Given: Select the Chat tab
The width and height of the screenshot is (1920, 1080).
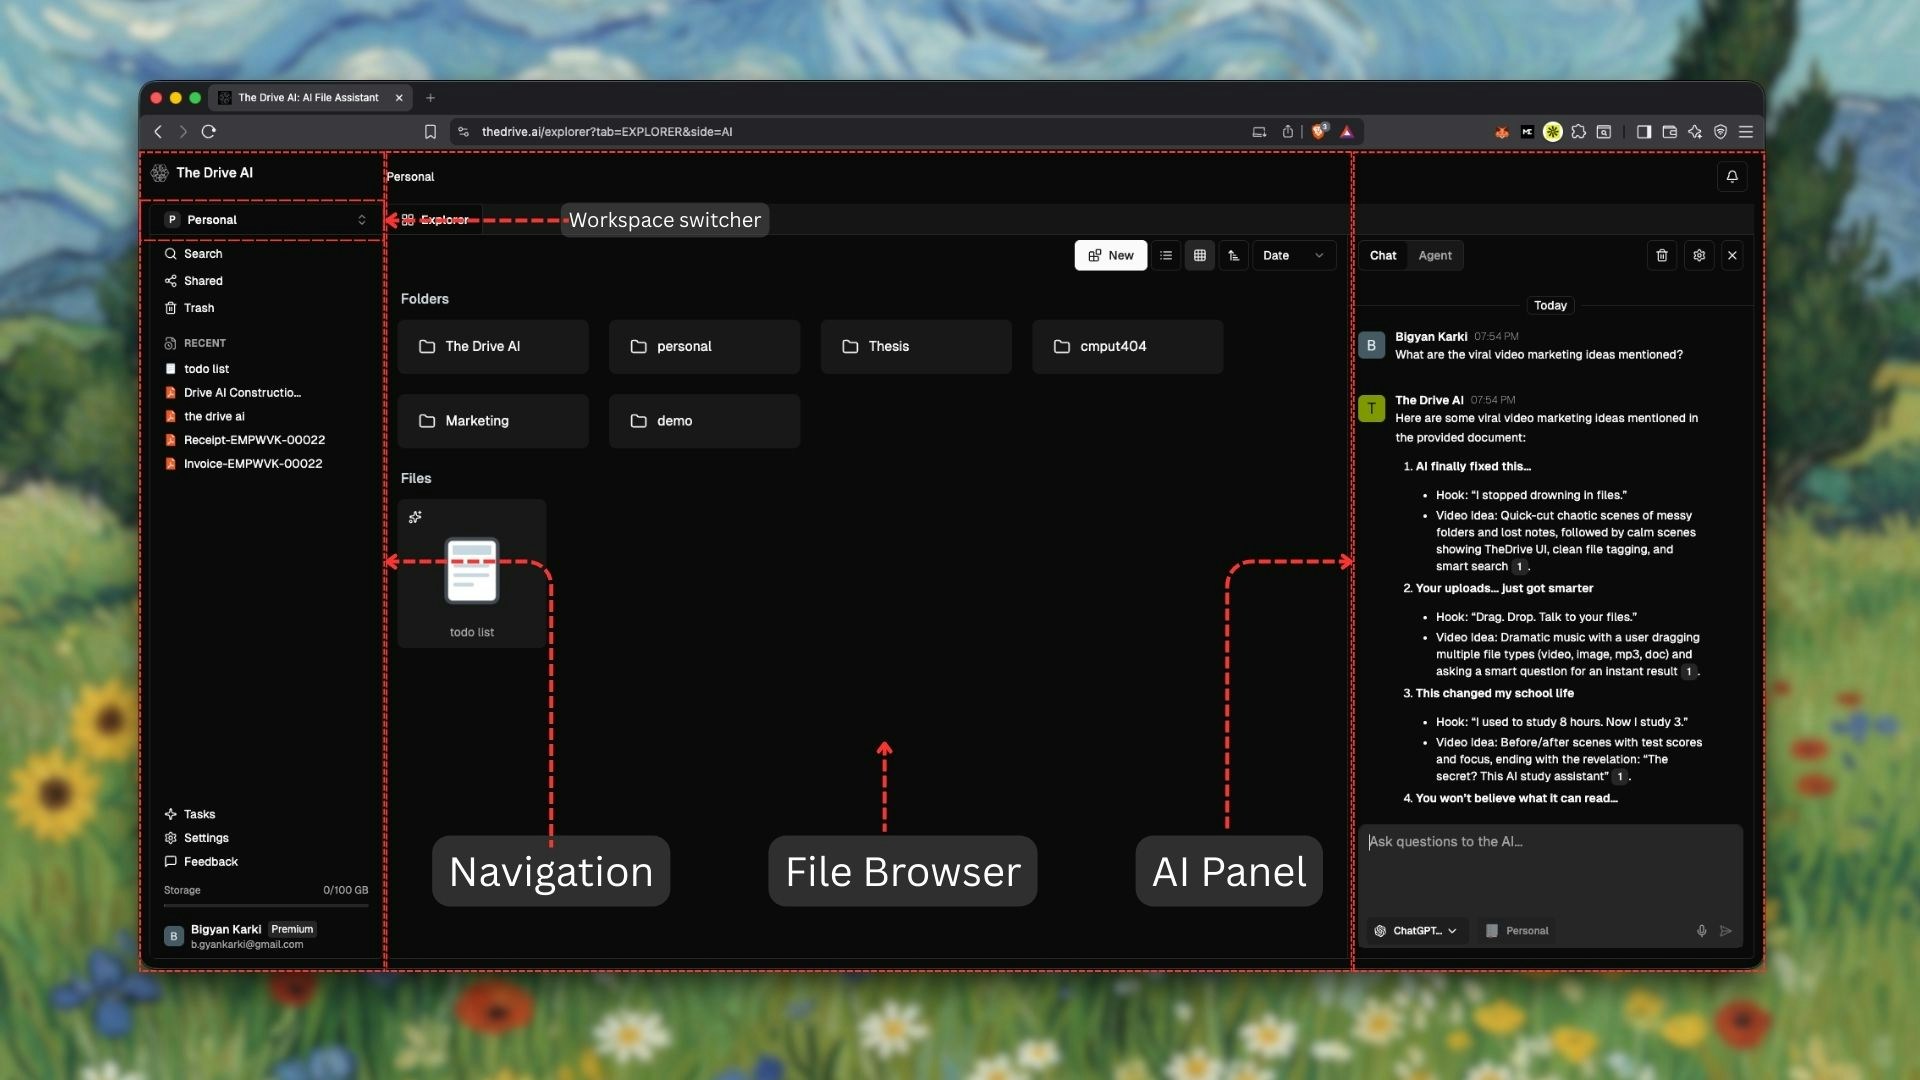Looking at the screenshot, I should pyautogui.click(x=1383, y=255).
